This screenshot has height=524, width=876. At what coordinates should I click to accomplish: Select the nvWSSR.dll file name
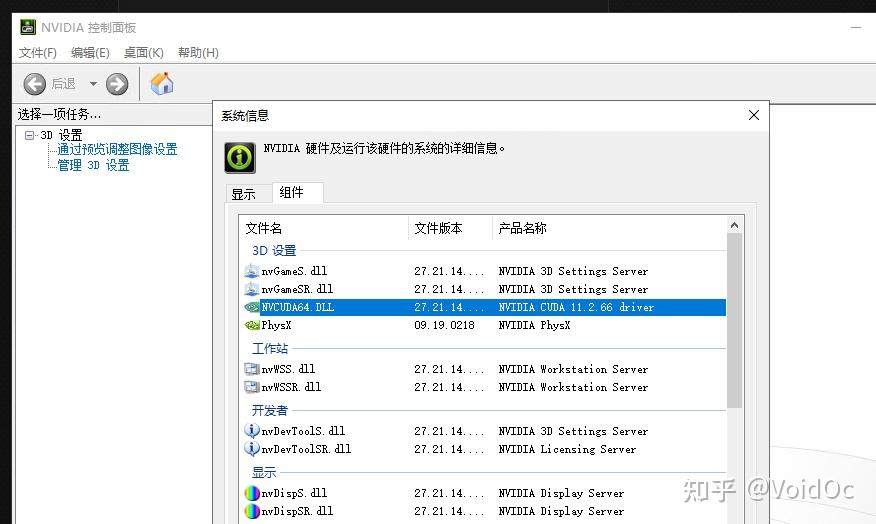click(x=291, y=387)
